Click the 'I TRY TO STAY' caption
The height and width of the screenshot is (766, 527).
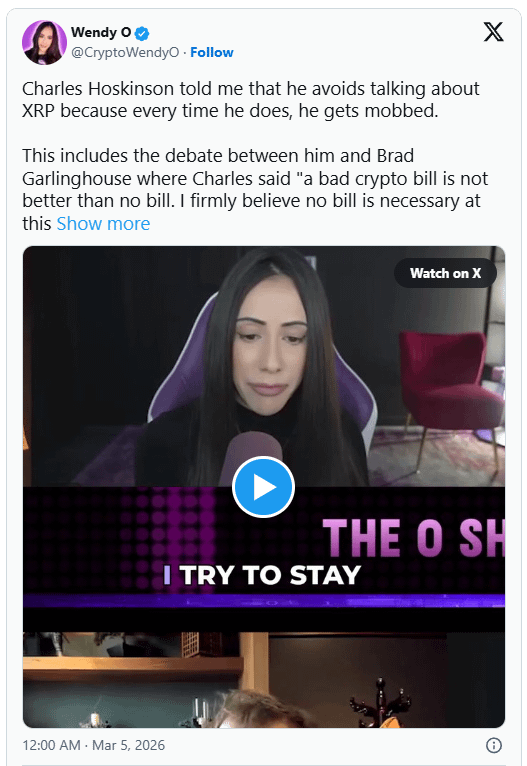[262, 575]
